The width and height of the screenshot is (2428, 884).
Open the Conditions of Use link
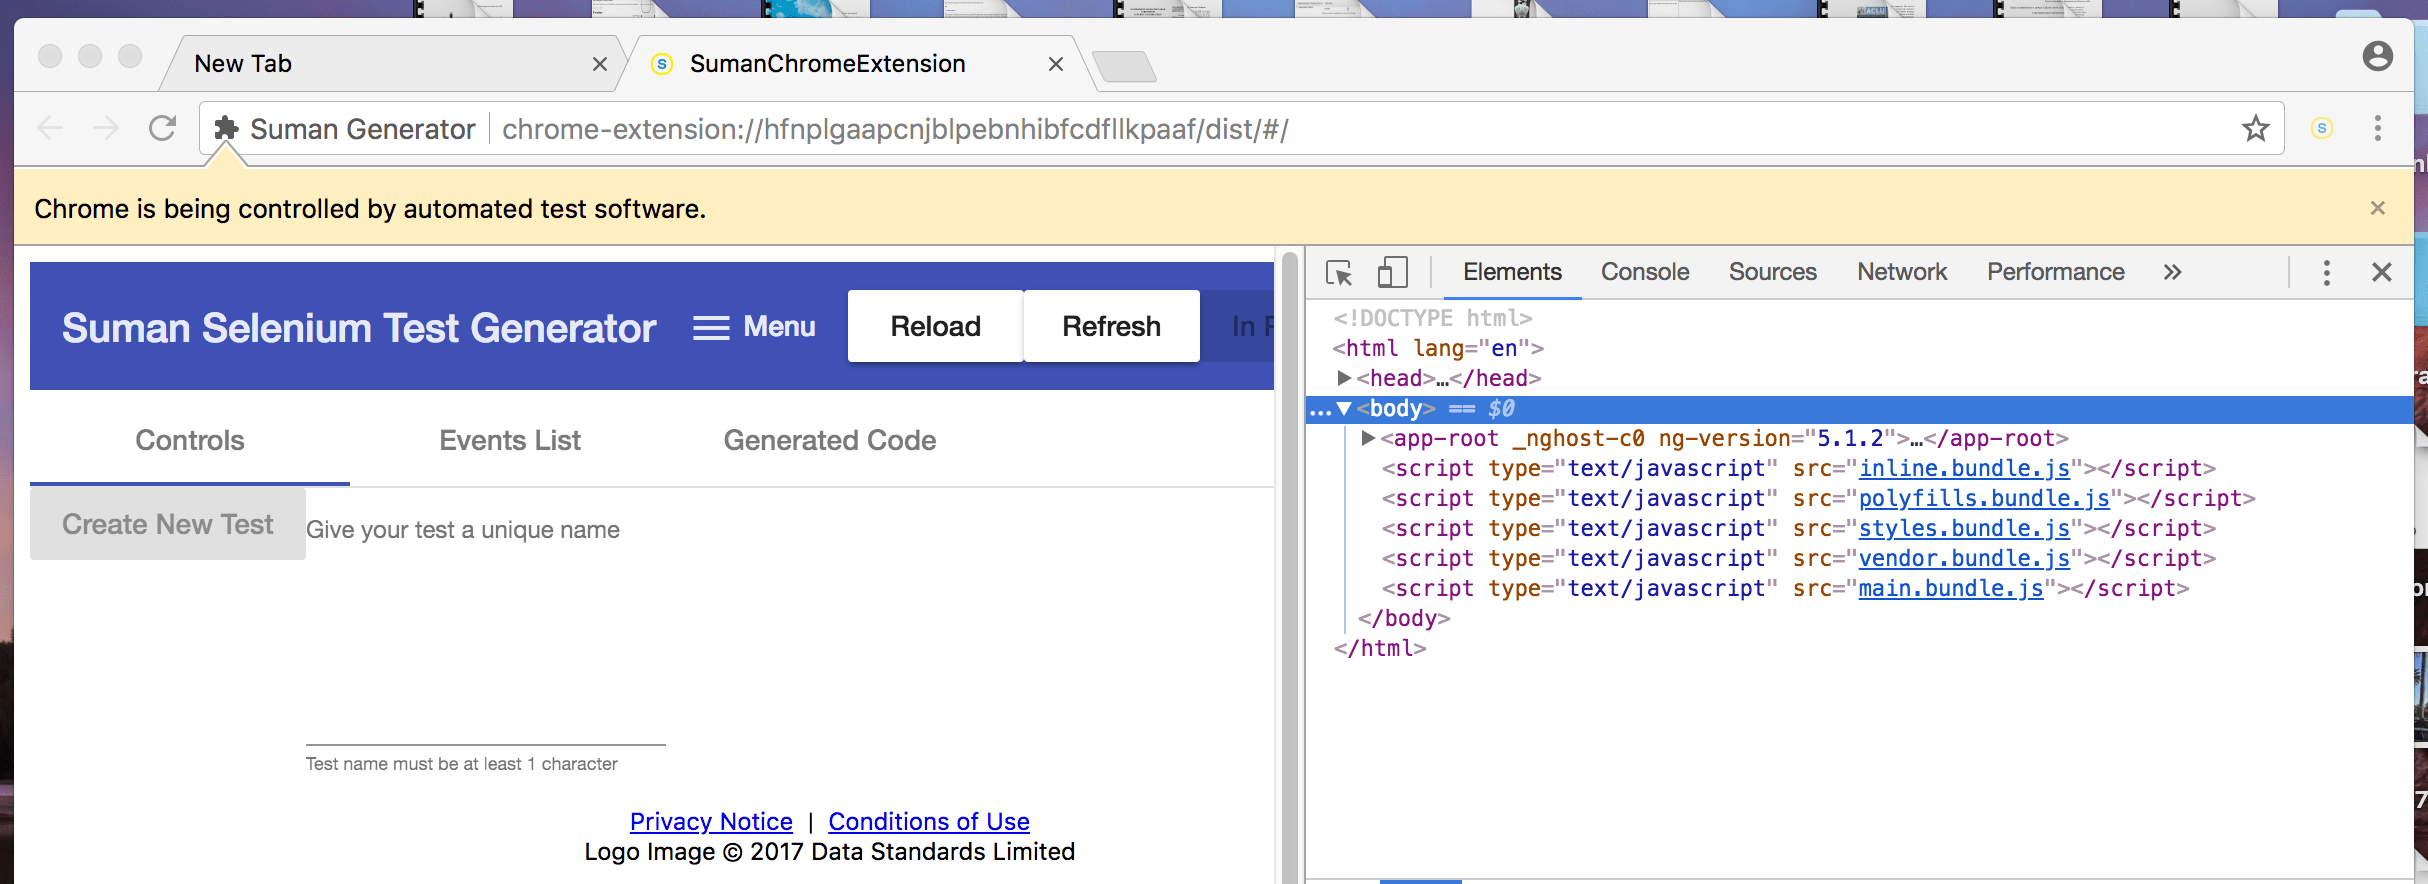929,821
